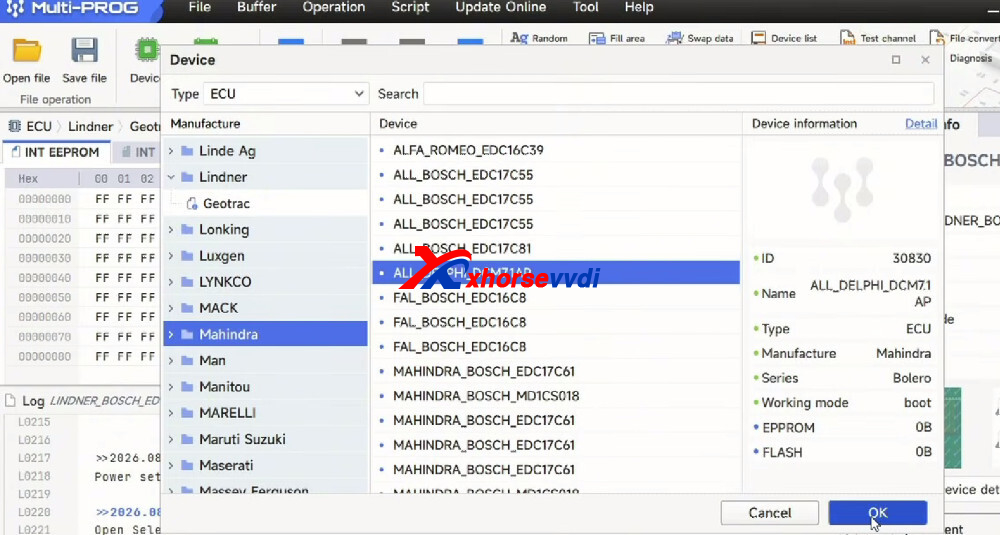Expand the Mahindra manufacturer

click(x=171, y=334)
